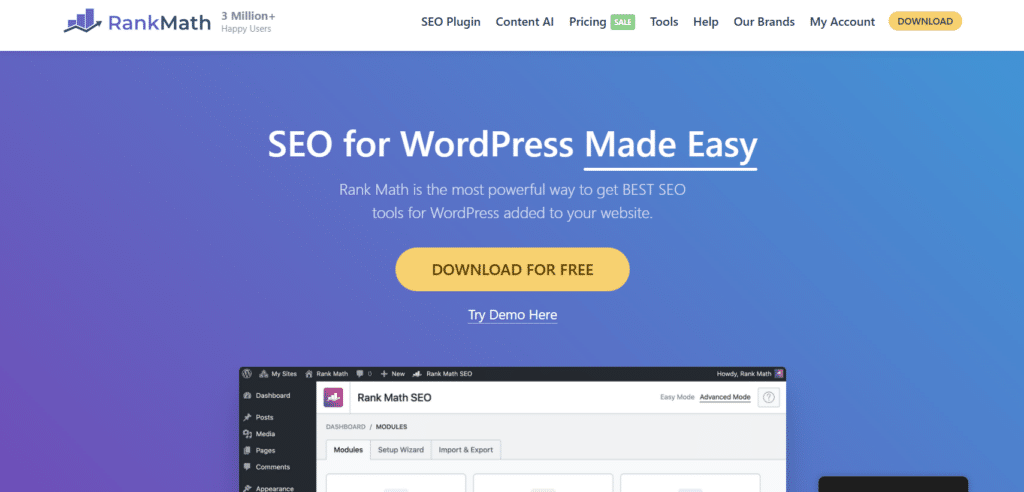This screenshot has height=492, width=1024.
Task: Switch to Easy Mode
Action: (677, 397)
